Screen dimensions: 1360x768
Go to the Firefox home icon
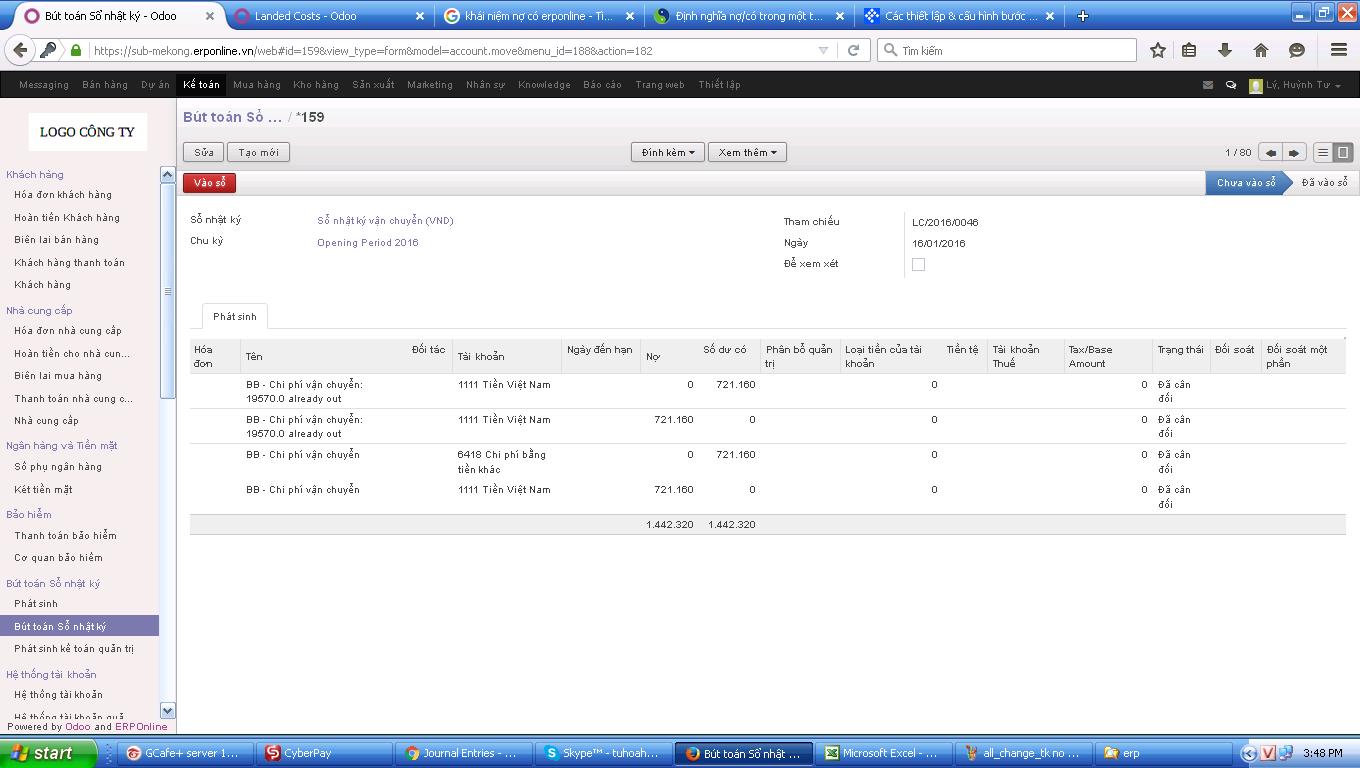(x=1260, y=50)
